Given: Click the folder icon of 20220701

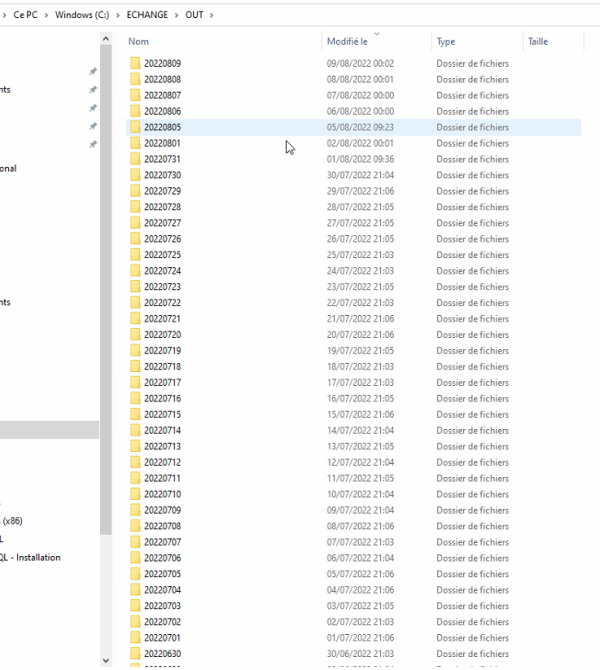Looking at the screenshot, I should point(135,638).
